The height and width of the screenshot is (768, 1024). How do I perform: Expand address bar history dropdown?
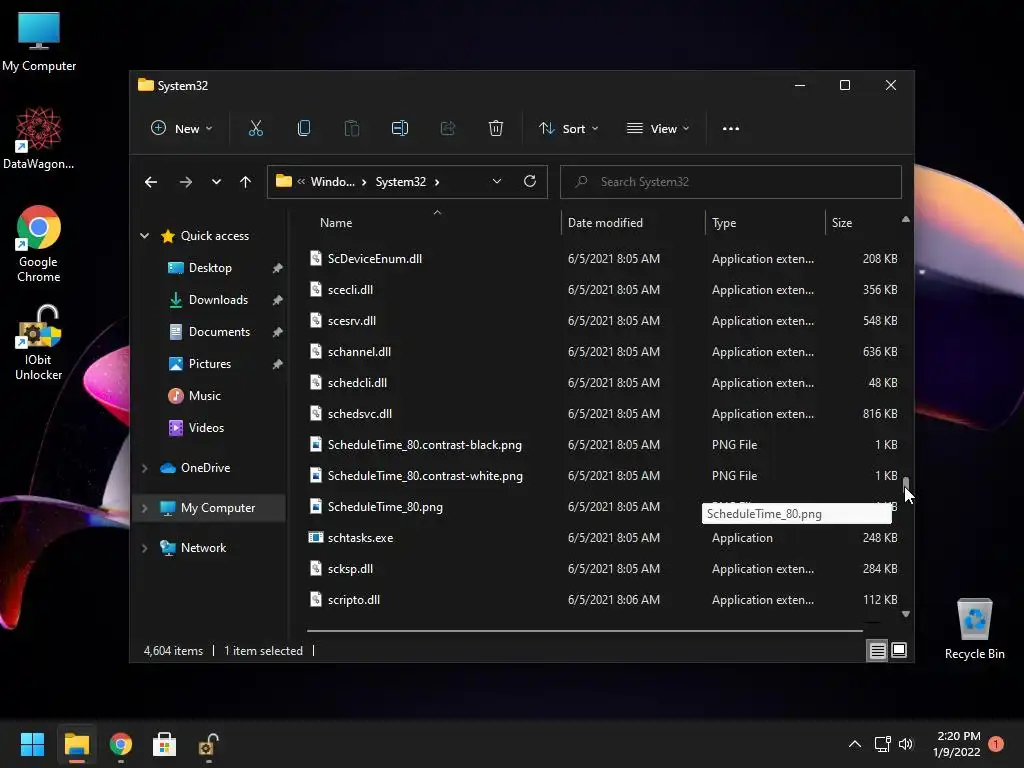tap(497, 182)
